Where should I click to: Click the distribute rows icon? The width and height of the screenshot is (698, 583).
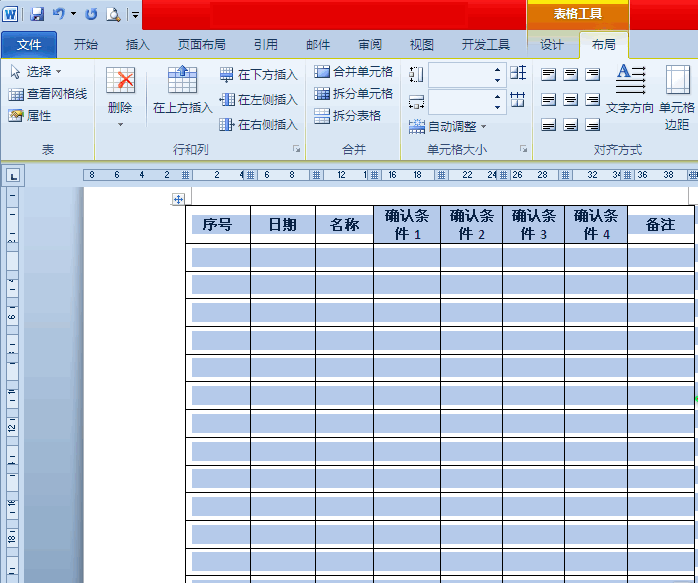(x=518, y=73)
